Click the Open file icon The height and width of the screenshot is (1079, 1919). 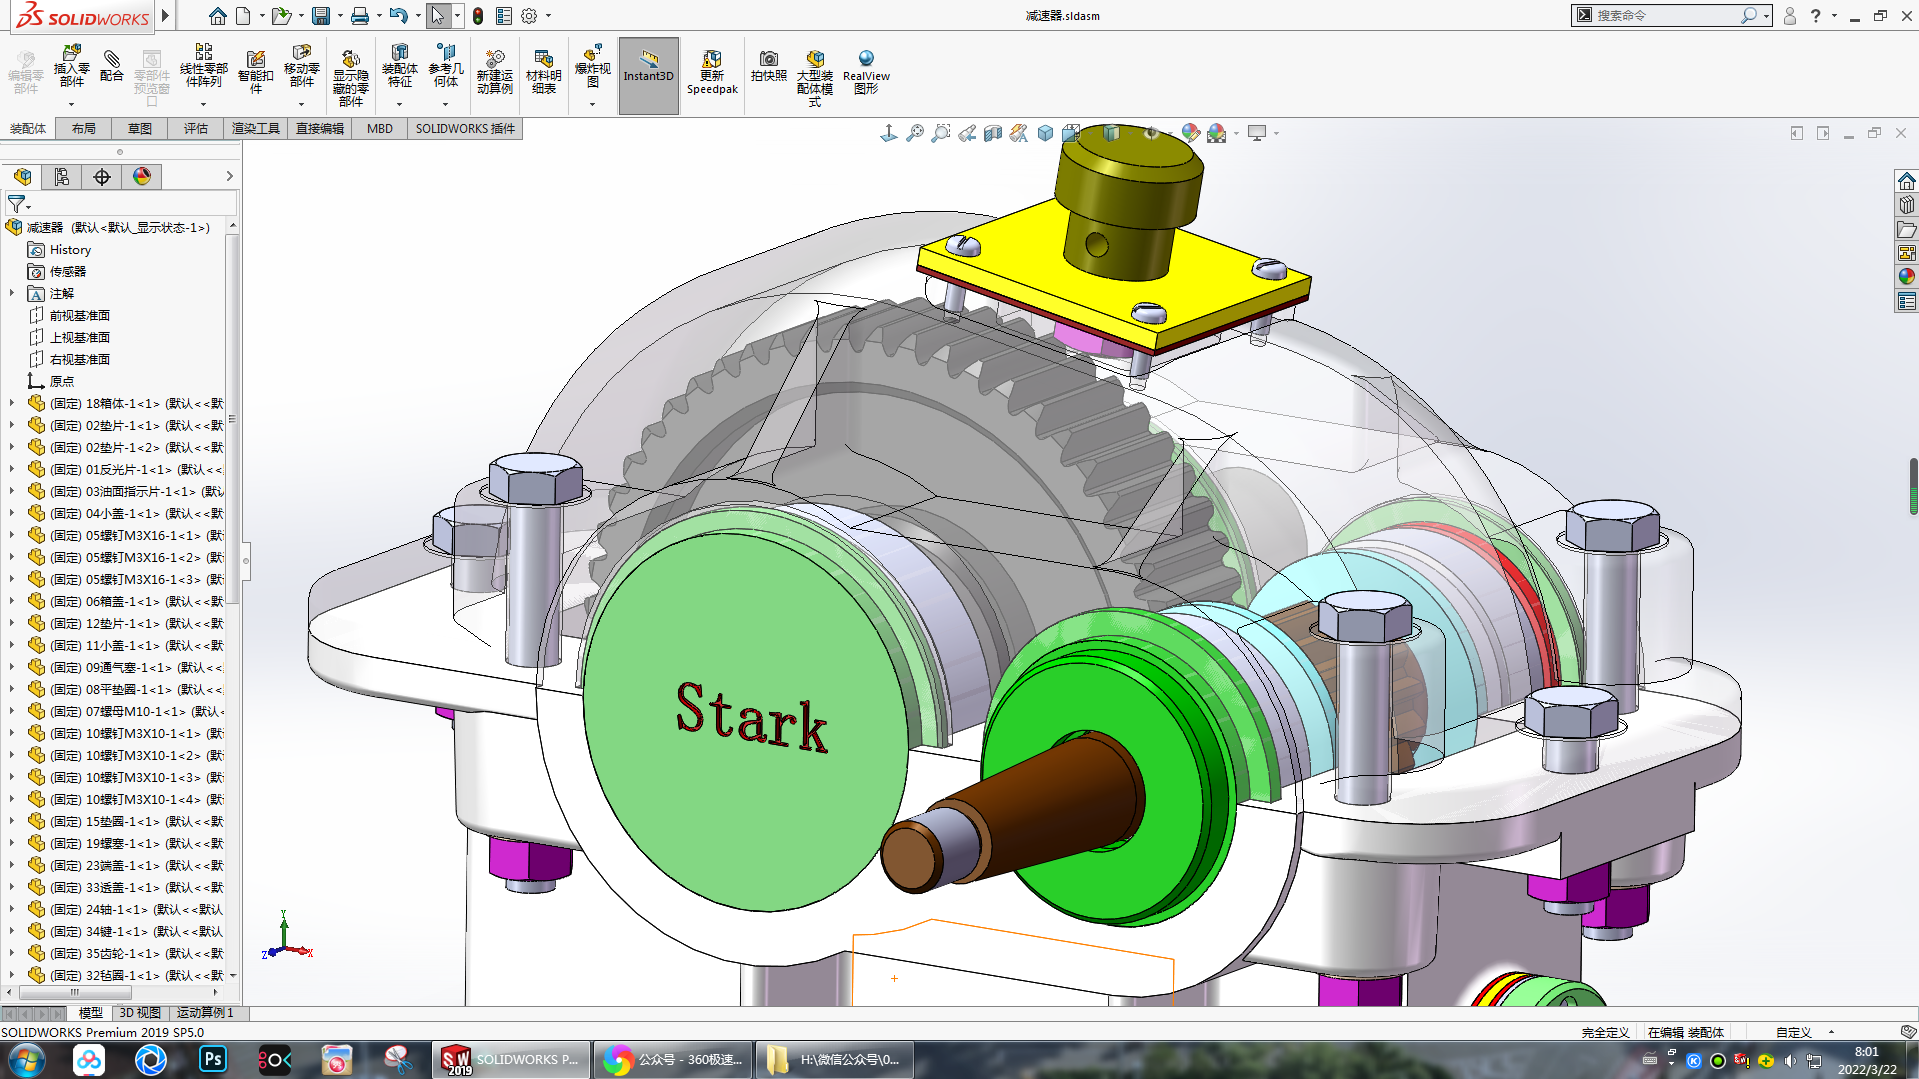coord(282,16)
